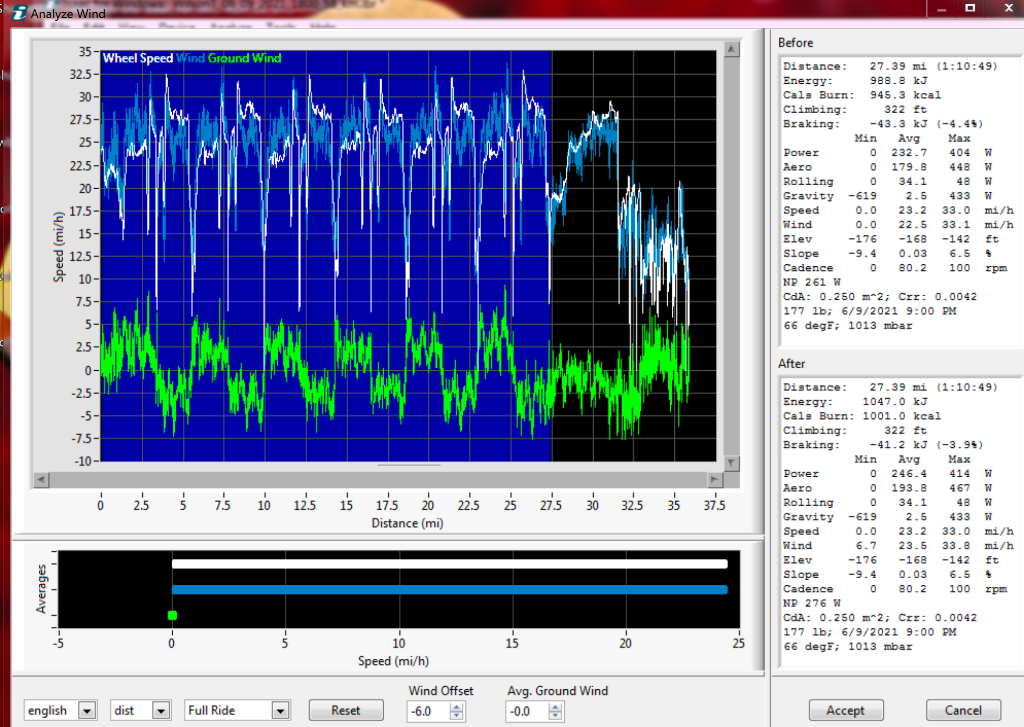Click the green ground wind average marker

(x=172, y=615)
